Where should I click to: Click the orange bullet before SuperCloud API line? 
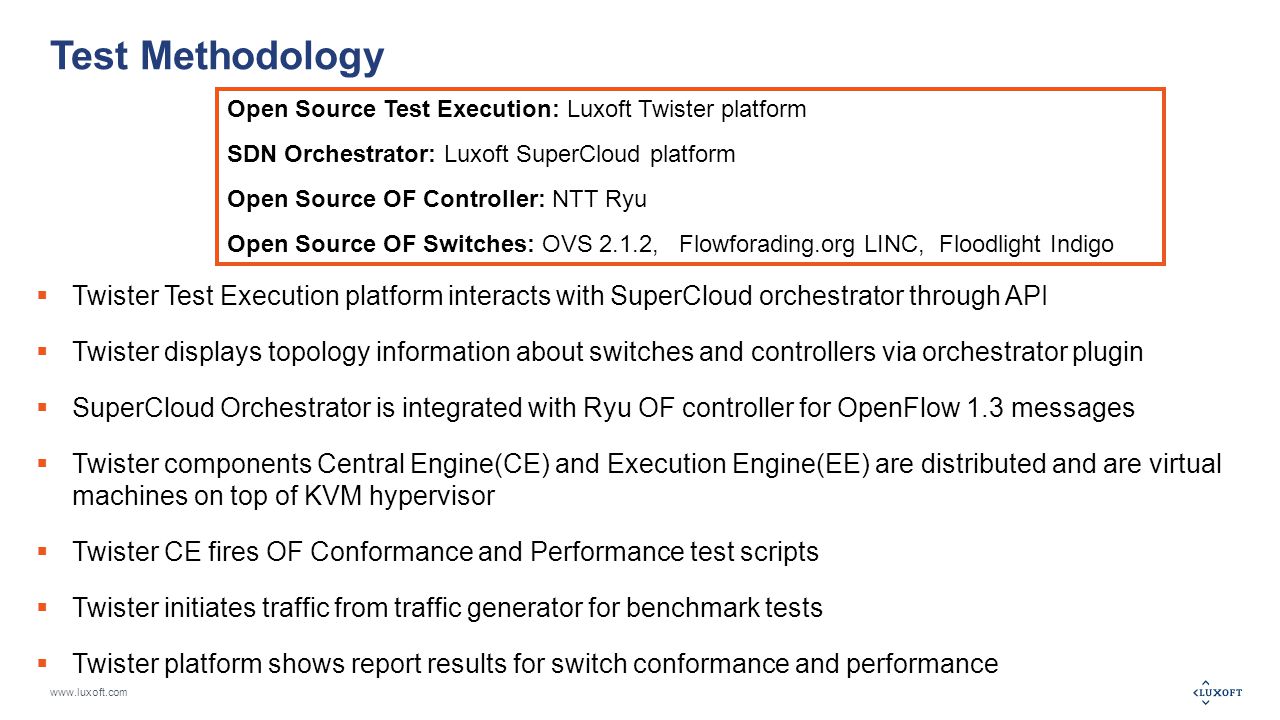(42, 295)
